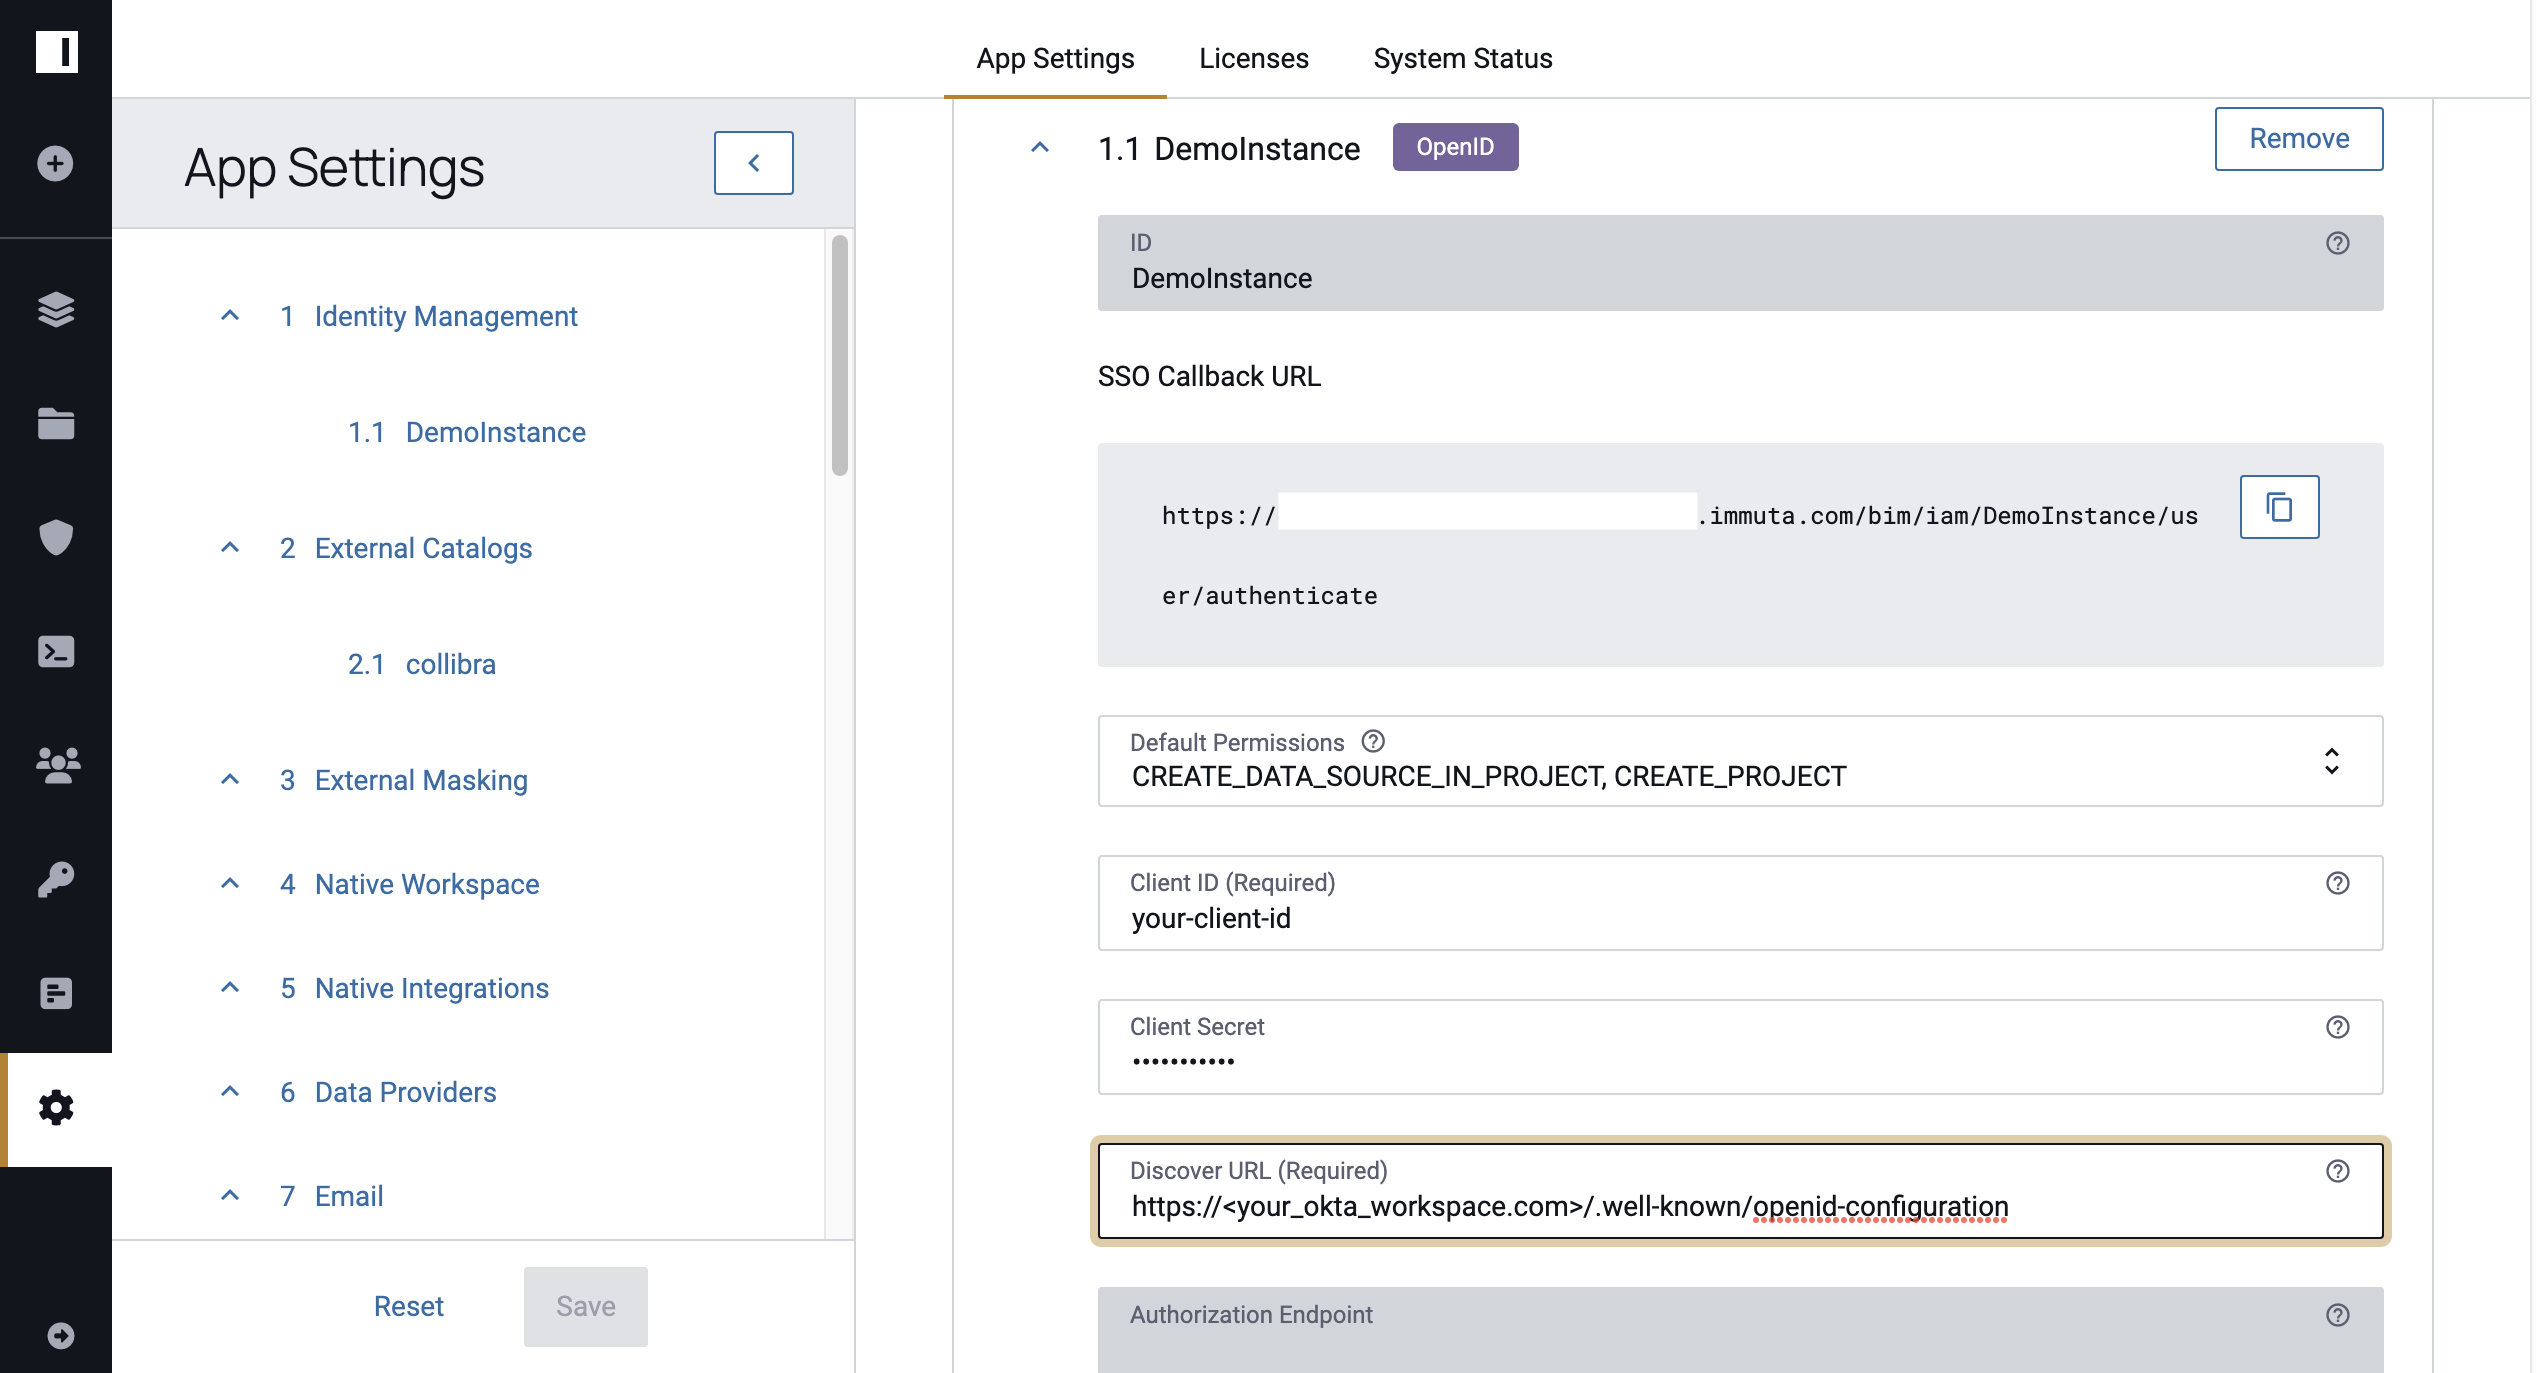The width and height of the screenshot is (2536, 1373).
Task: Focus the Discover URL input field
Action: click(1740, 1191)
